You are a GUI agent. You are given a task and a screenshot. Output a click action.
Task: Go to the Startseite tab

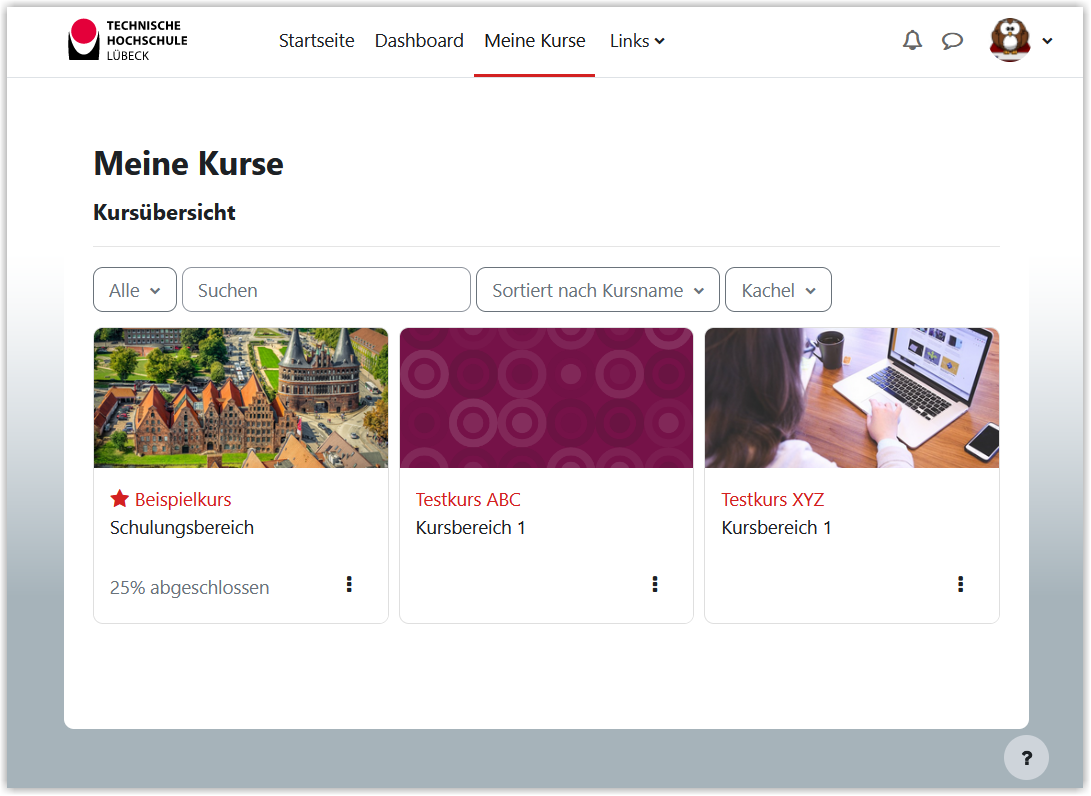click(317, 41)
